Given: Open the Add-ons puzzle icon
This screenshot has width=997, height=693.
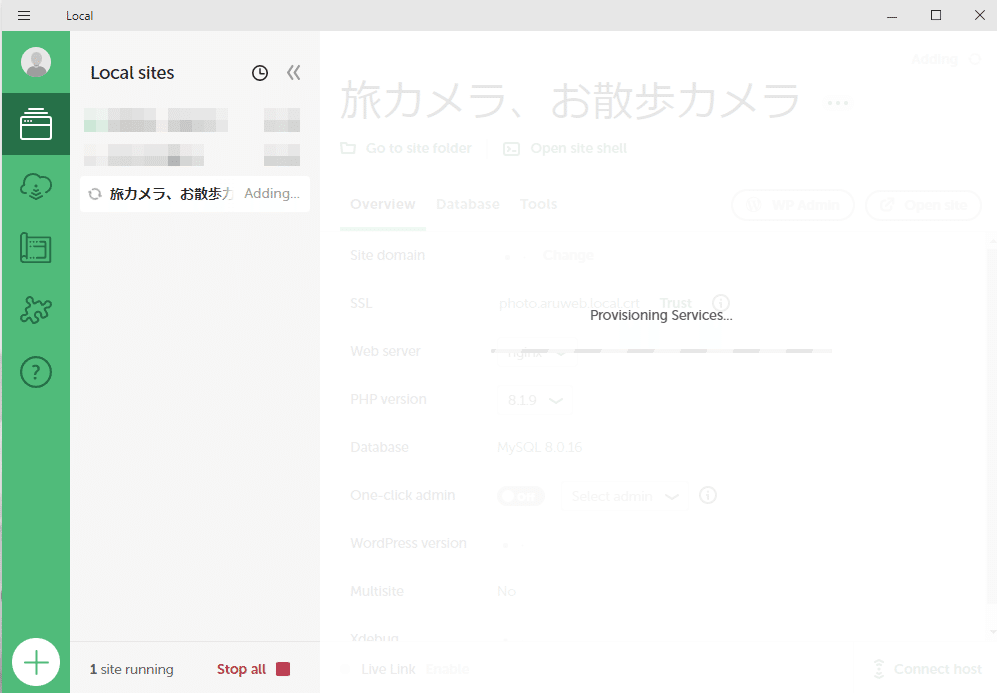Looking at the screenshot, I should tap(36, 310).
